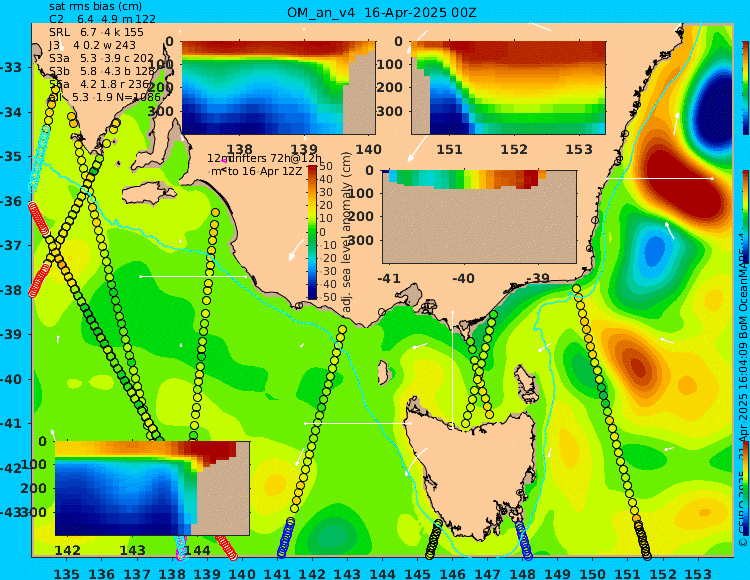
Task: Click longitude label '146' on bottom axis
Action: (452, 573)
